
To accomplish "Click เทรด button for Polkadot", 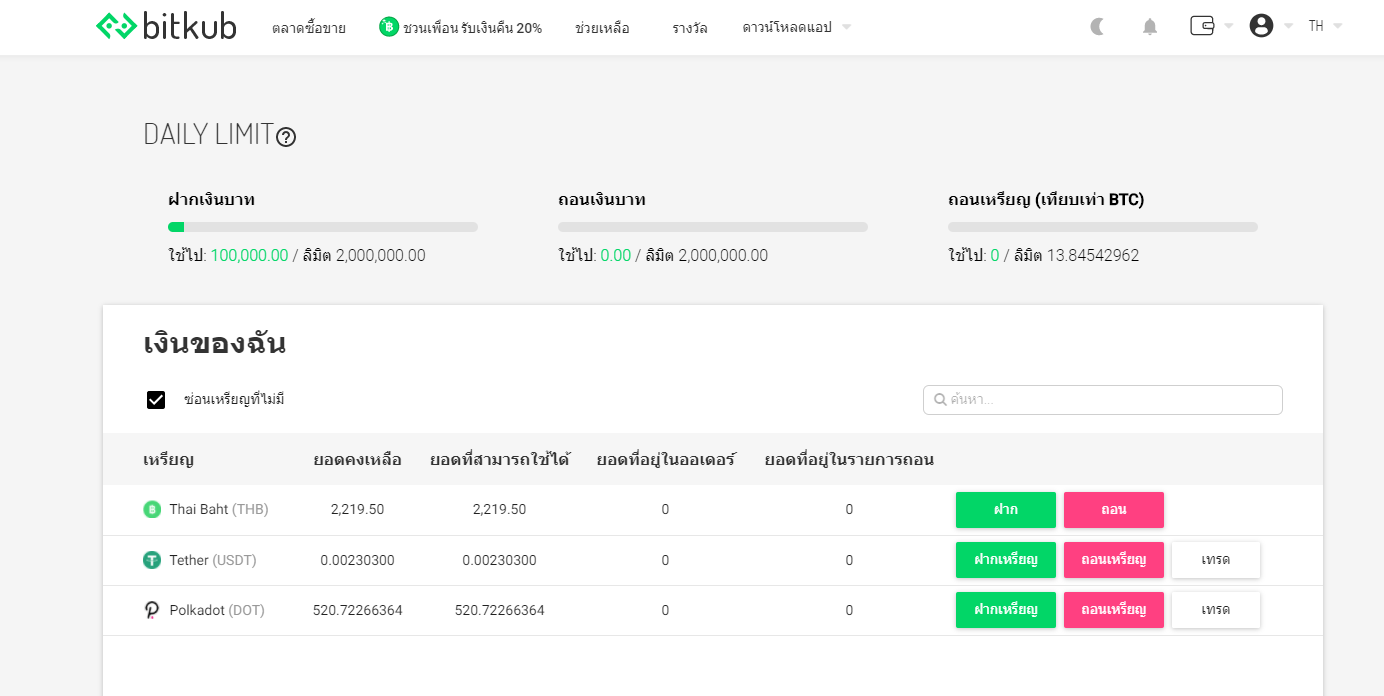I will [x=1216, y=610].
